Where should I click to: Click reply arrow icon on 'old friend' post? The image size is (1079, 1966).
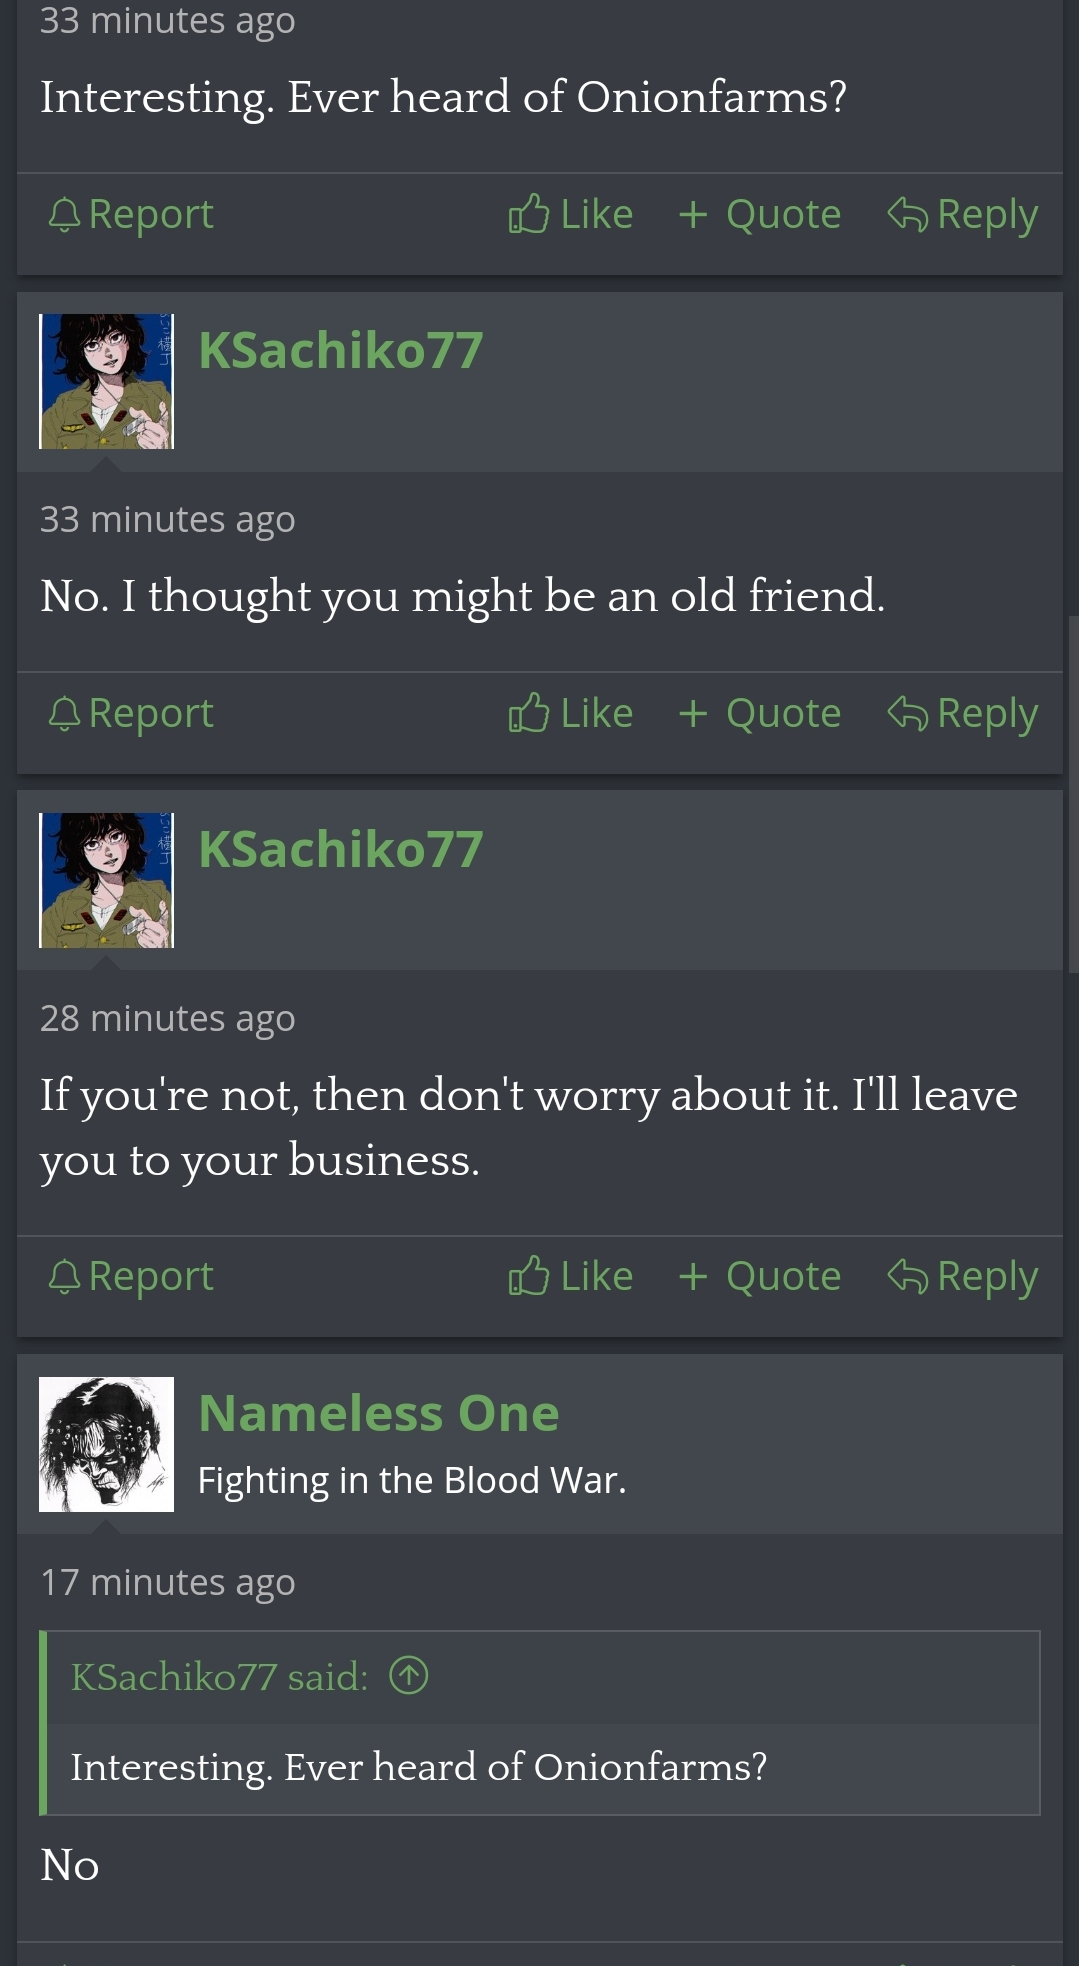907,713
